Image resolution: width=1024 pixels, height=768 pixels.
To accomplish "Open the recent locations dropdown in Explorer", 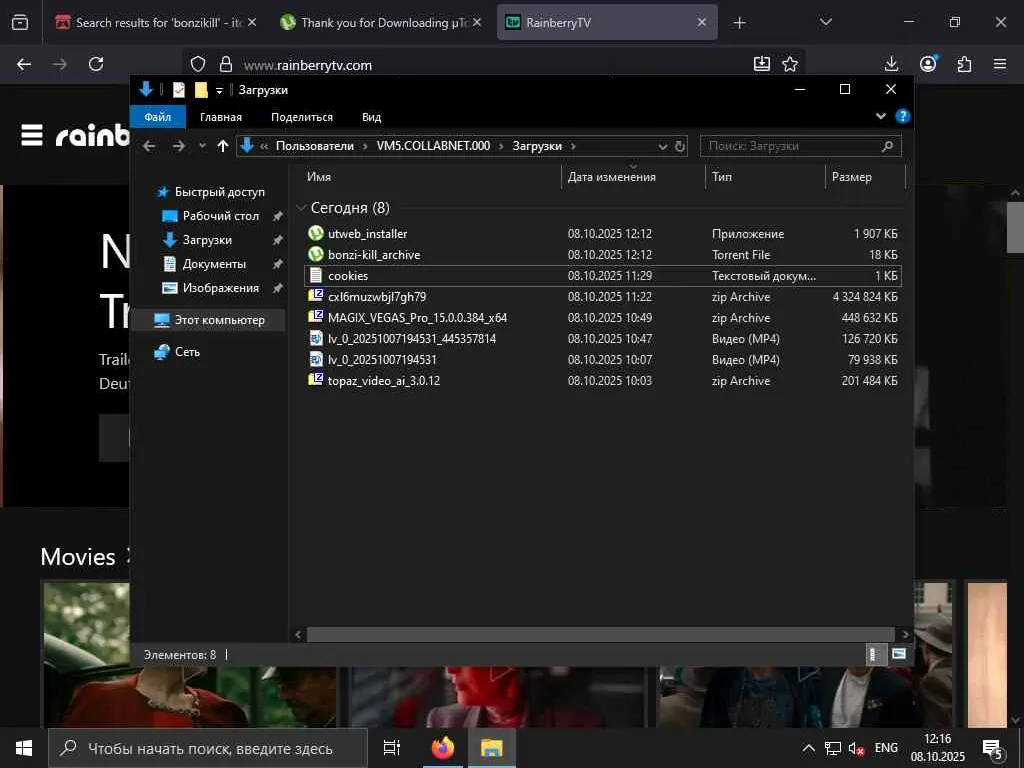I will click(x=202, y=146).
